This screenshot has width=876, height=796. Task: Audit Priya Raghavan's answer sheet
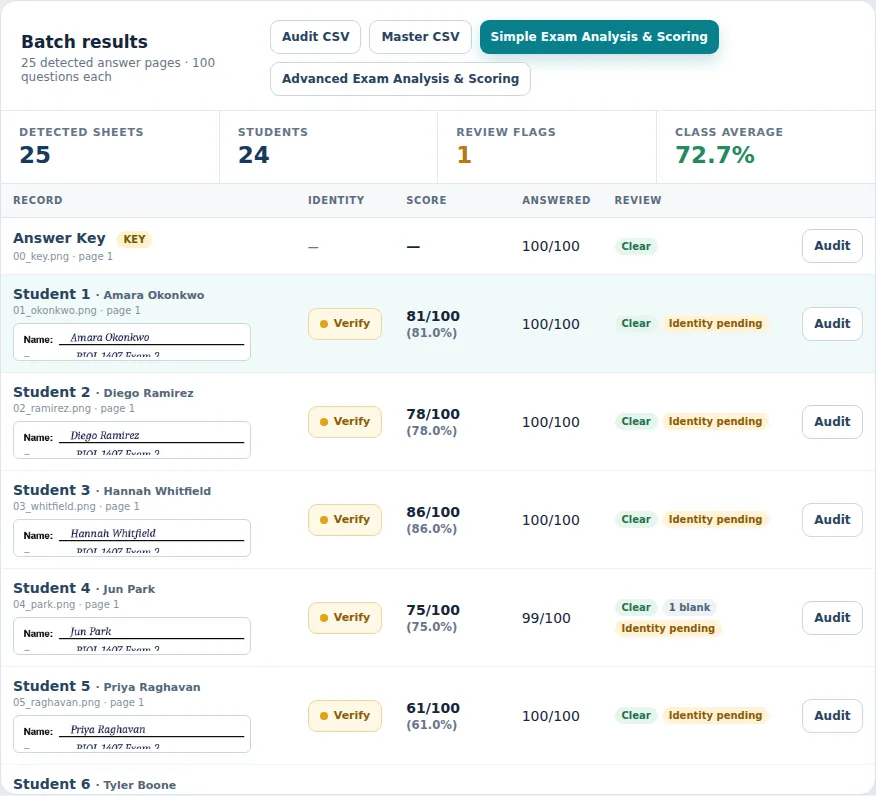[832, 716]
